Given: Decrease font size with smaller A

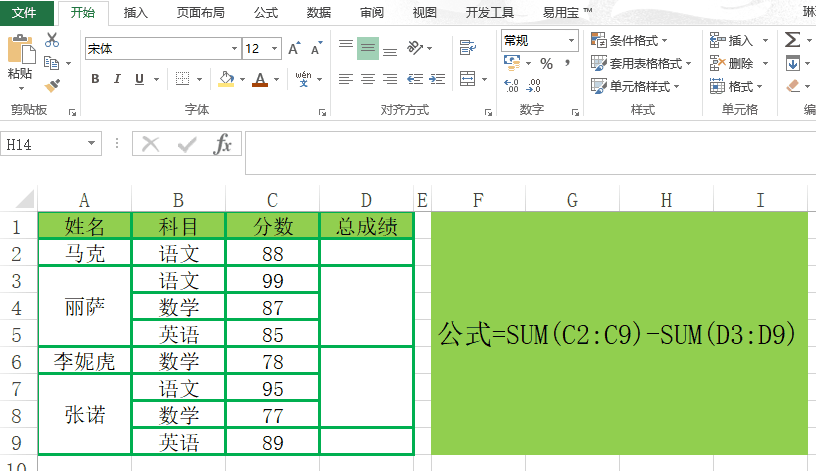Looking at the screenshot, I should tap(316, 48).
